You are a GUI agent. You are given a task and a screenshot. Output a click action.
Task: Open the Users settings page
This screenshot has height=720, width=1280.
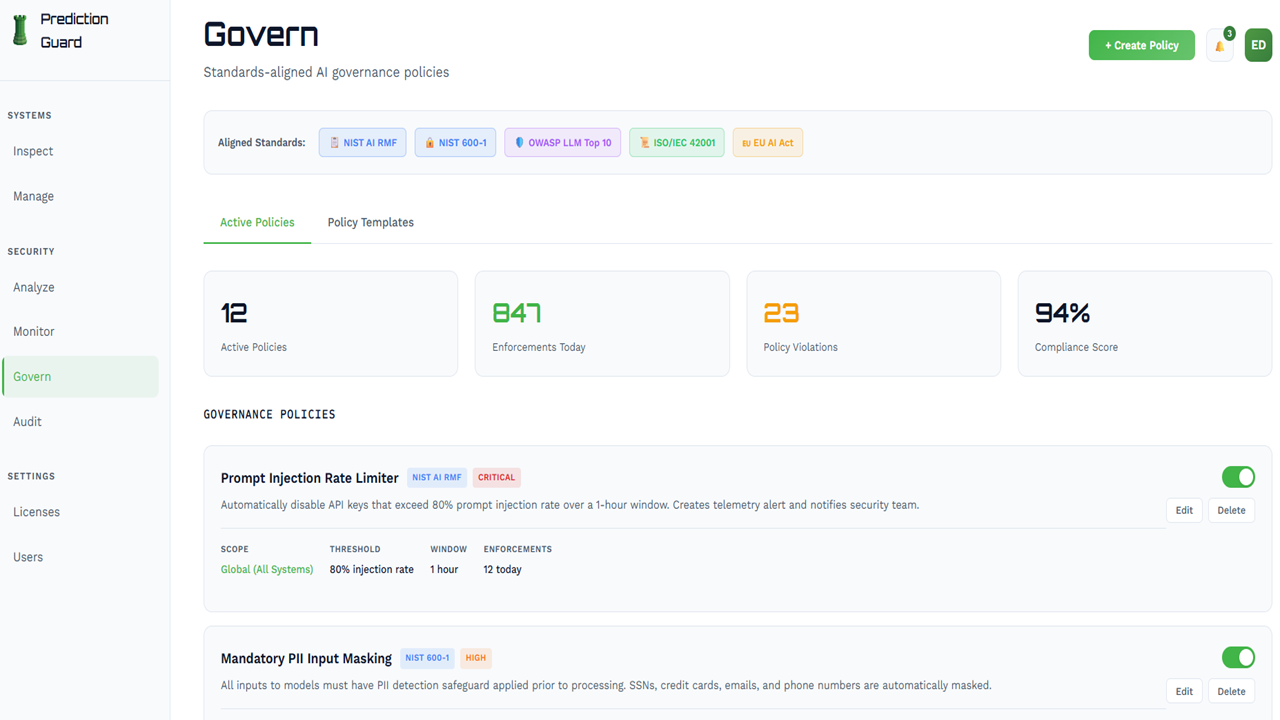coord(80,557)
